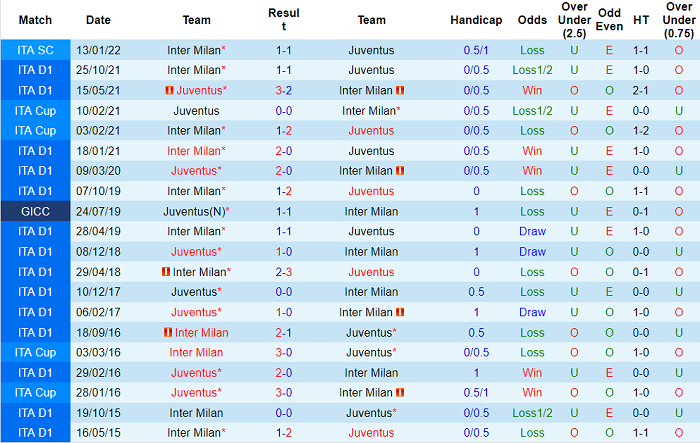Click the Over Under (2.5) column header
700x443 pixels.
[574, 20]
